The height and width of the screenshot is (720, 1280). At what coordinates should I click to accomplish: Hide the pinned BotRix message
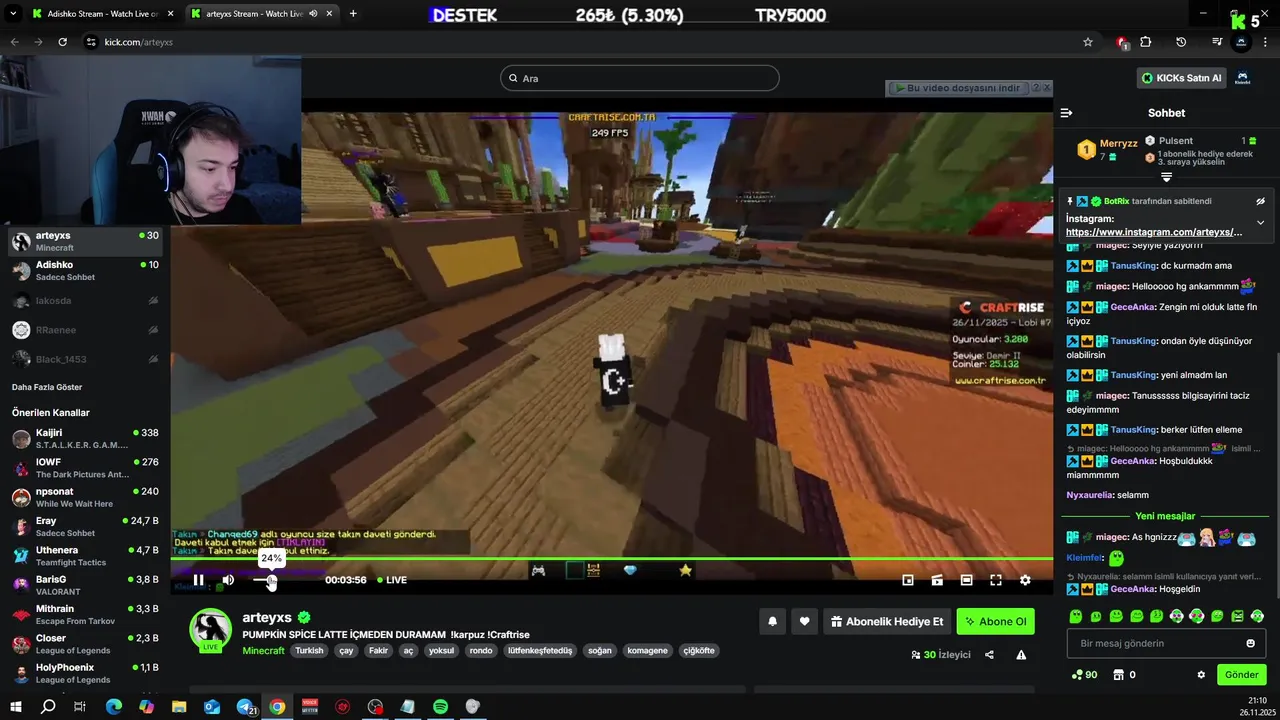tap(1260, 201)
